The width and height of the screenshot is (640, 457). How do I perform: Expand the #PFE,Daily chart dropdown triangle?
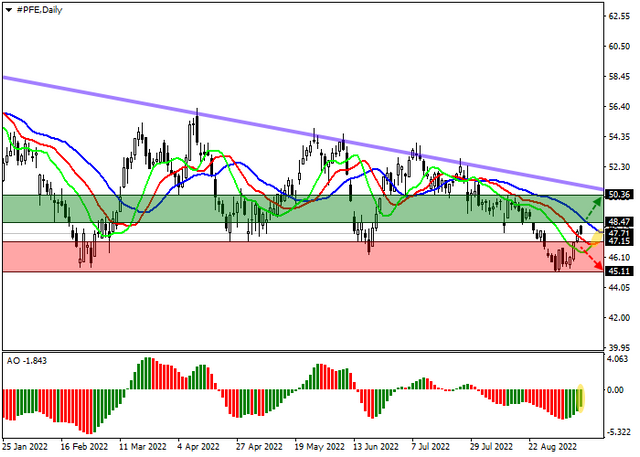tap(9, 10)
